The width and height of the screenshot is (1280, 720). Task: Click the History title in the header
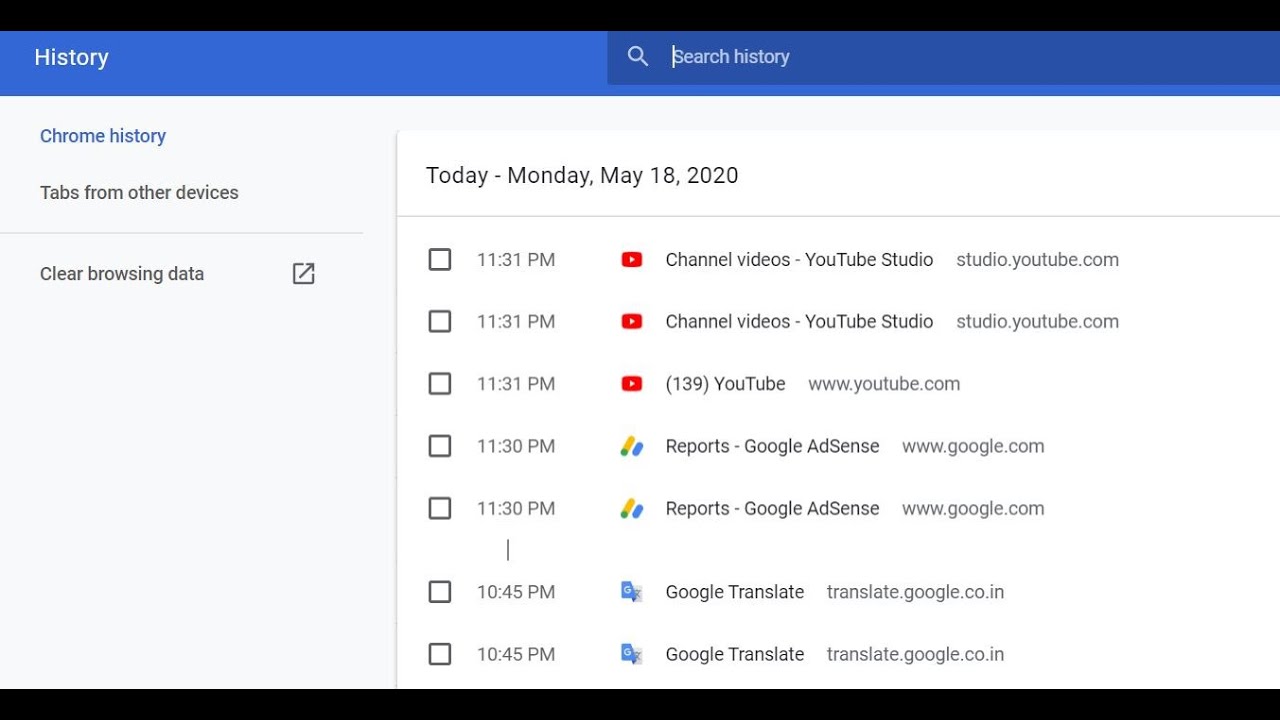[71, 57]
